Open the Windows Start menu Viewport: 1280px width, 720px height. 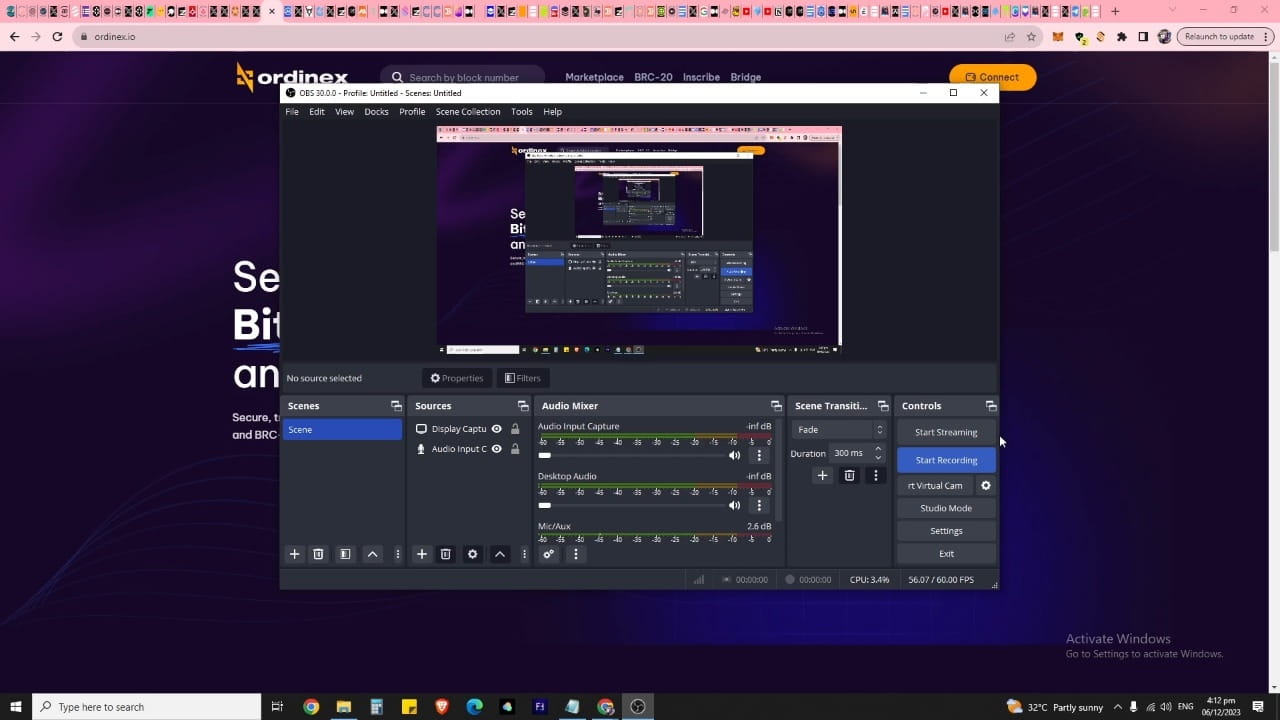pos(16,707)
